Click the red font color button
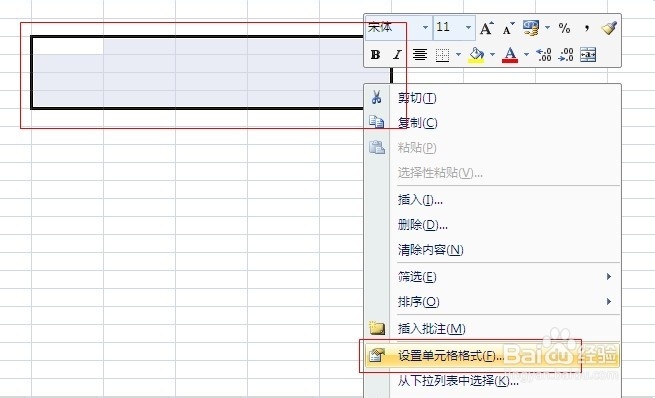Image resolution: width=655 pixels, height=398 pixels. click(x=510, y=55)
